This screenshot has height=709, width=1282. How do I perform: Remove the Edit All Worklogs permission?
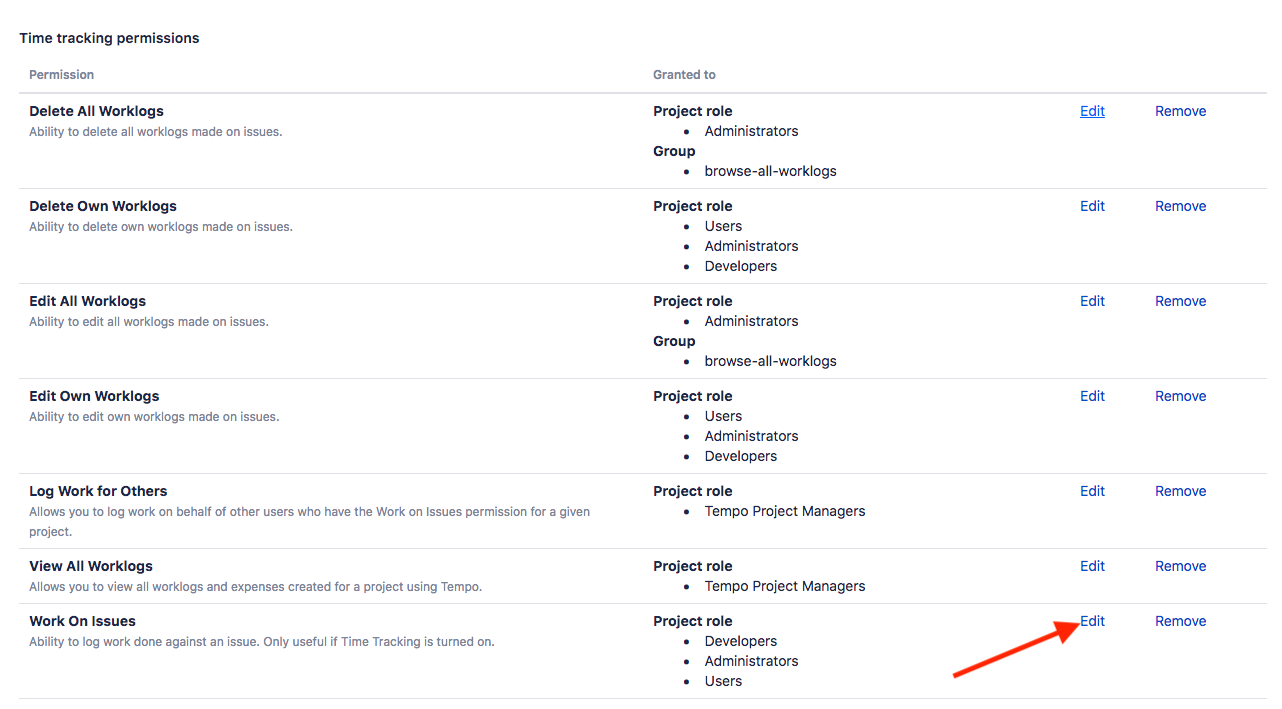coord(1180,301)
